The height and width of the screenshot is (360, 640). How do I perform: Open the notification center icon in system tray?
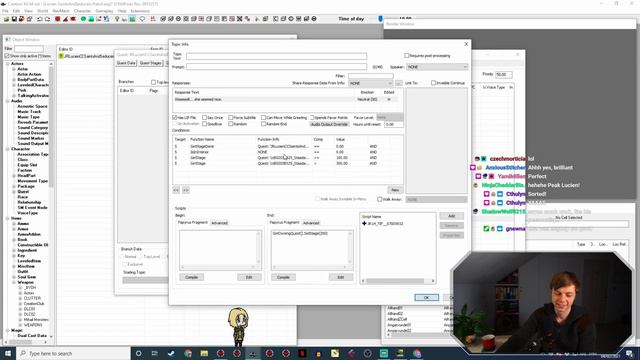[x=629, y=353]
